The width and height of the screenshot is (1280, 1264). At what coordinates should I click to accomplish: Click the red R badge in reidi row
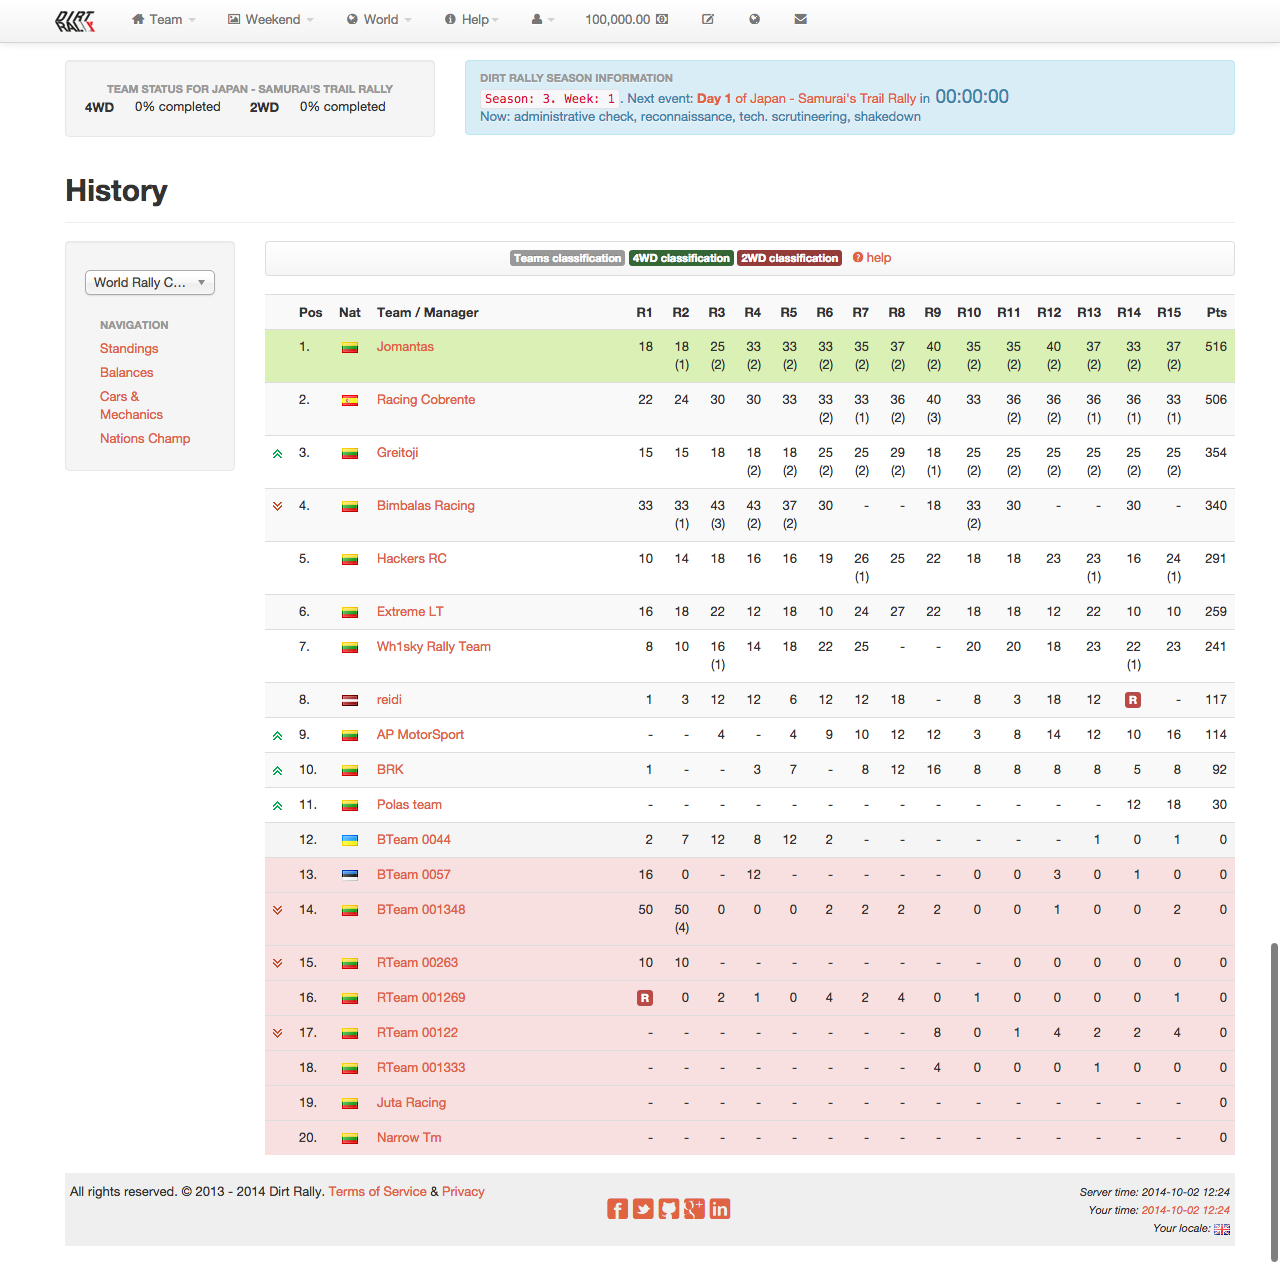(1133, 700)
